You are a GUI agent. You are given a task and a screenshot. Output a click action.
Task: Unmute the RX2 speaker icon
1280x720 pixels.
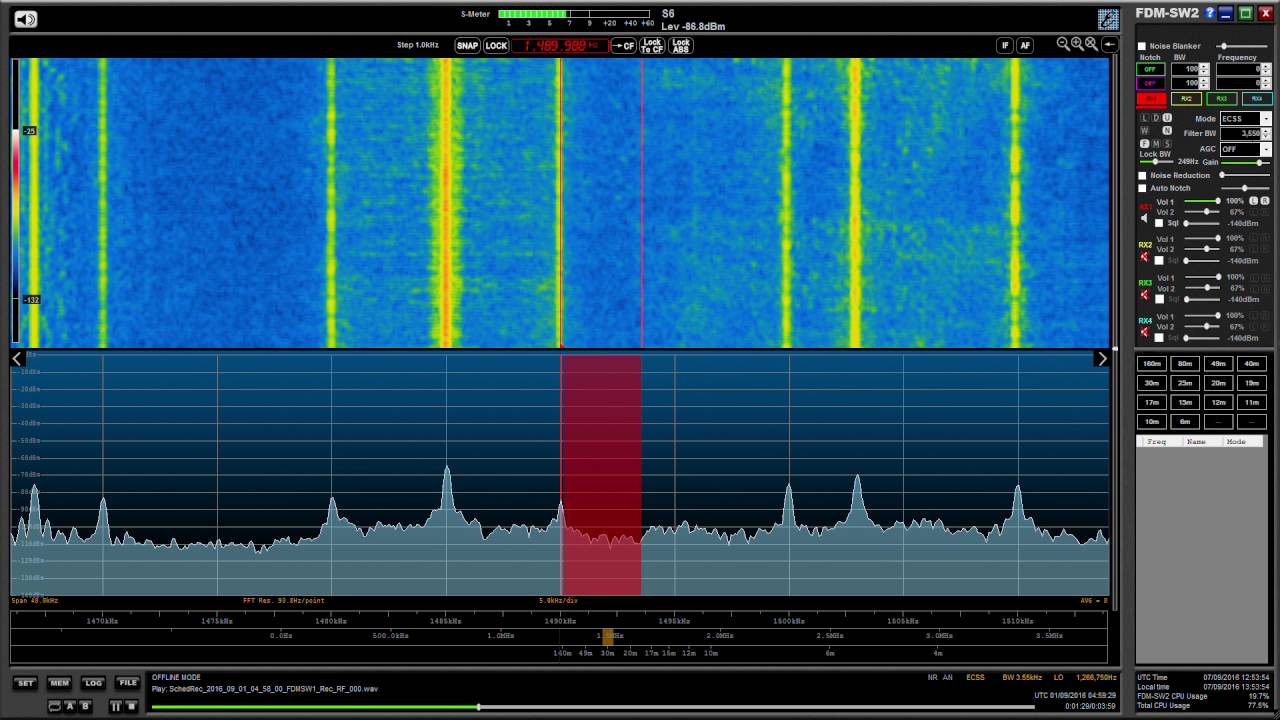(1145, 257)
